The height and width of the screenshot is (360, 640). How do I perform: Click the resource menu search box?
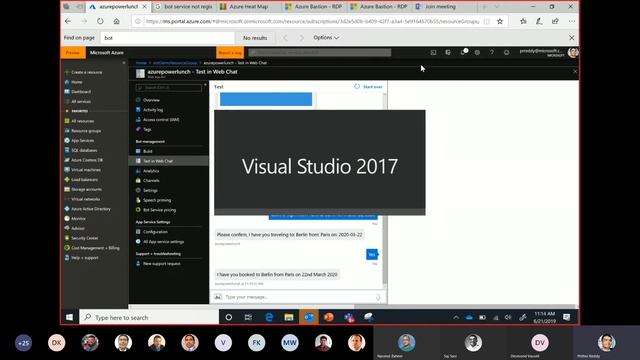pyautogui.click(x=169, y=88)
